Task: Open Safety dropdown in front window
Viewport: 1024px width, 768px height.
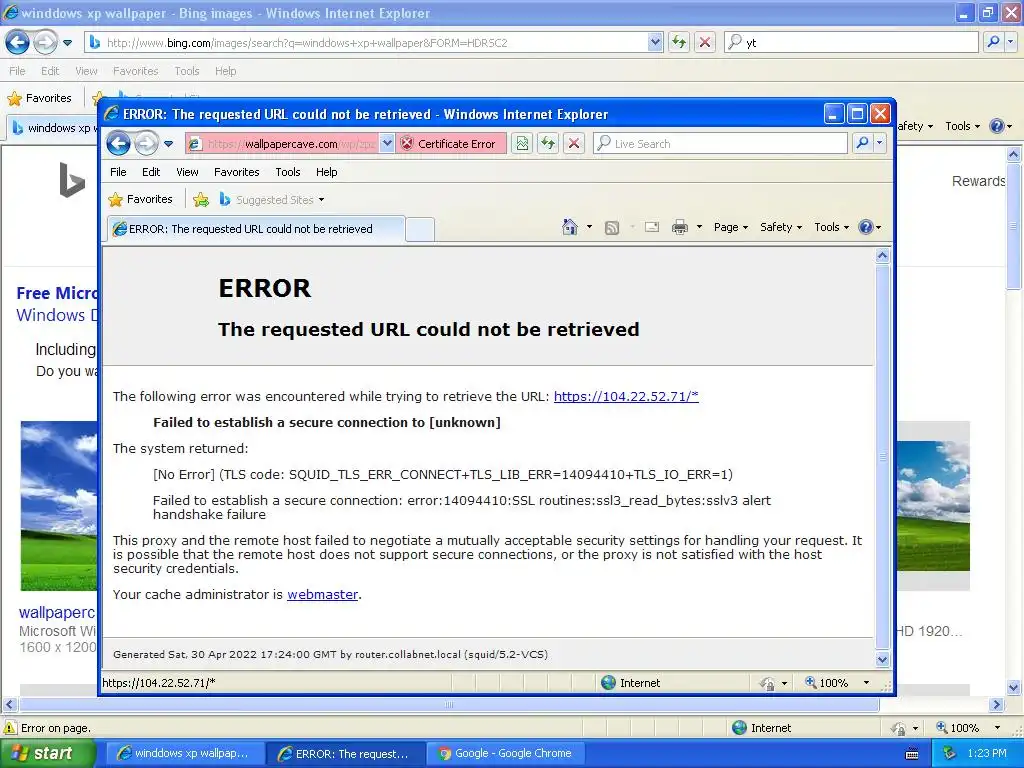Action: pyautogui.click(x=780, y=227)
